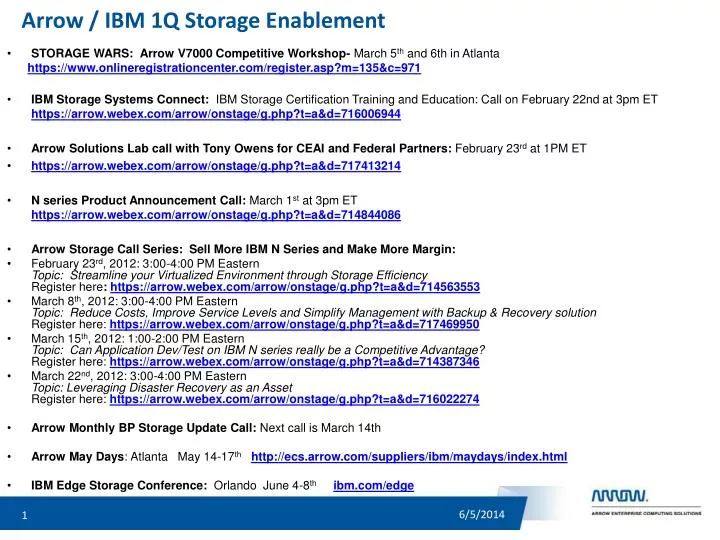The image size is (720, 540).
Task: Open the Arrow May Days maydays link
Action: (x=409, y=457)
